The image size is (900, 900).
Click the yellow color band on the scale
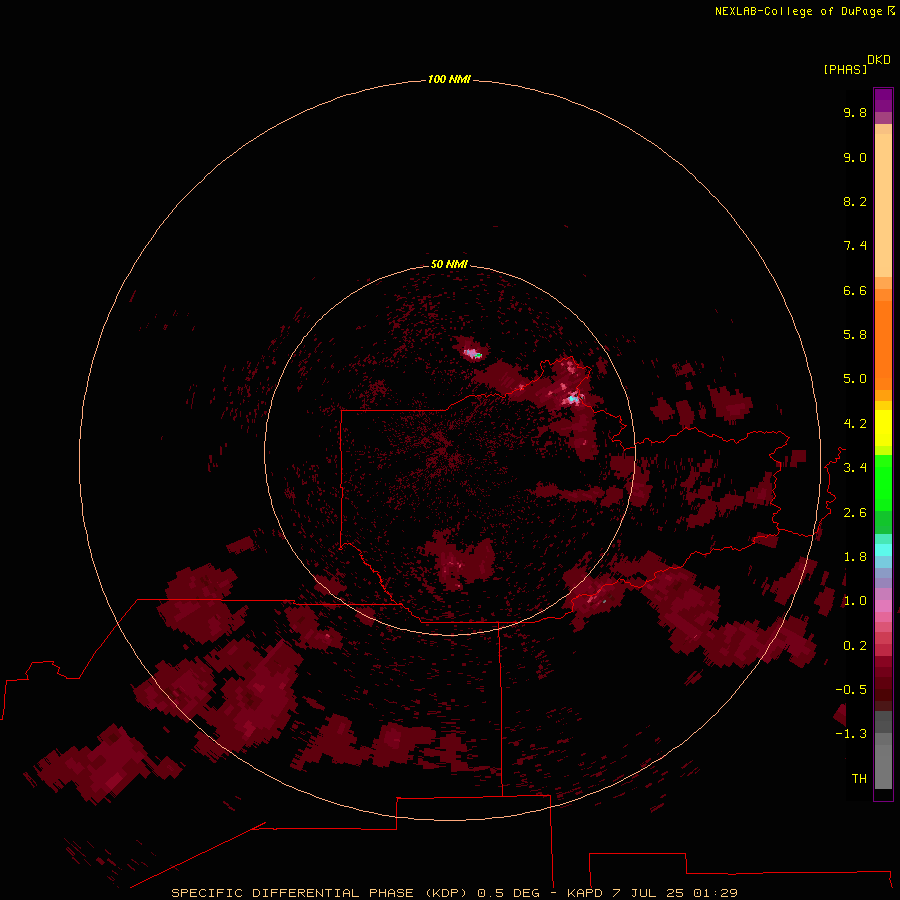(883, 428)
